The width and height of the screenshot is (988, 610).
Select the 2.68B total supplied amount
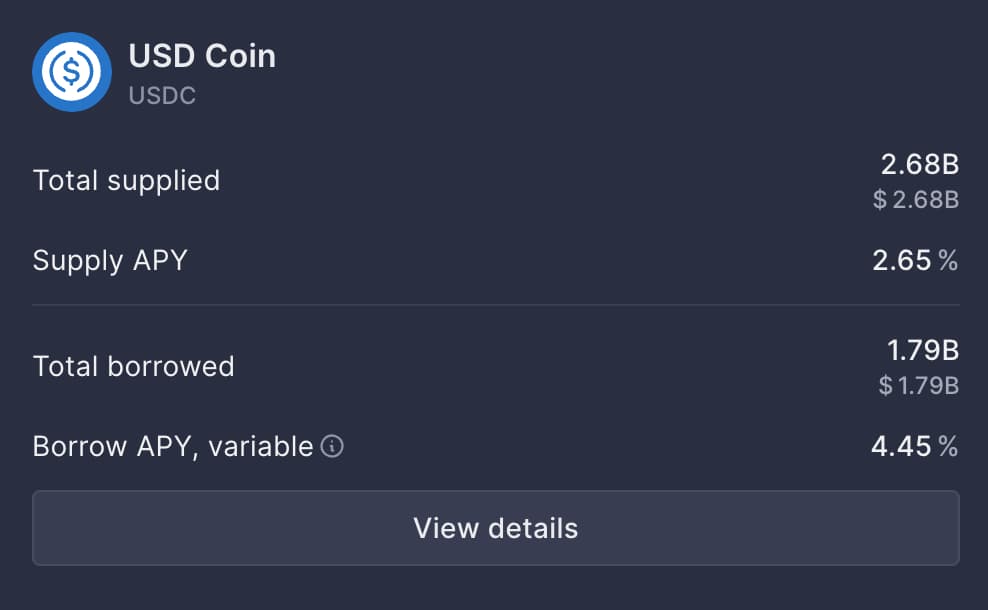pos(920,165)
